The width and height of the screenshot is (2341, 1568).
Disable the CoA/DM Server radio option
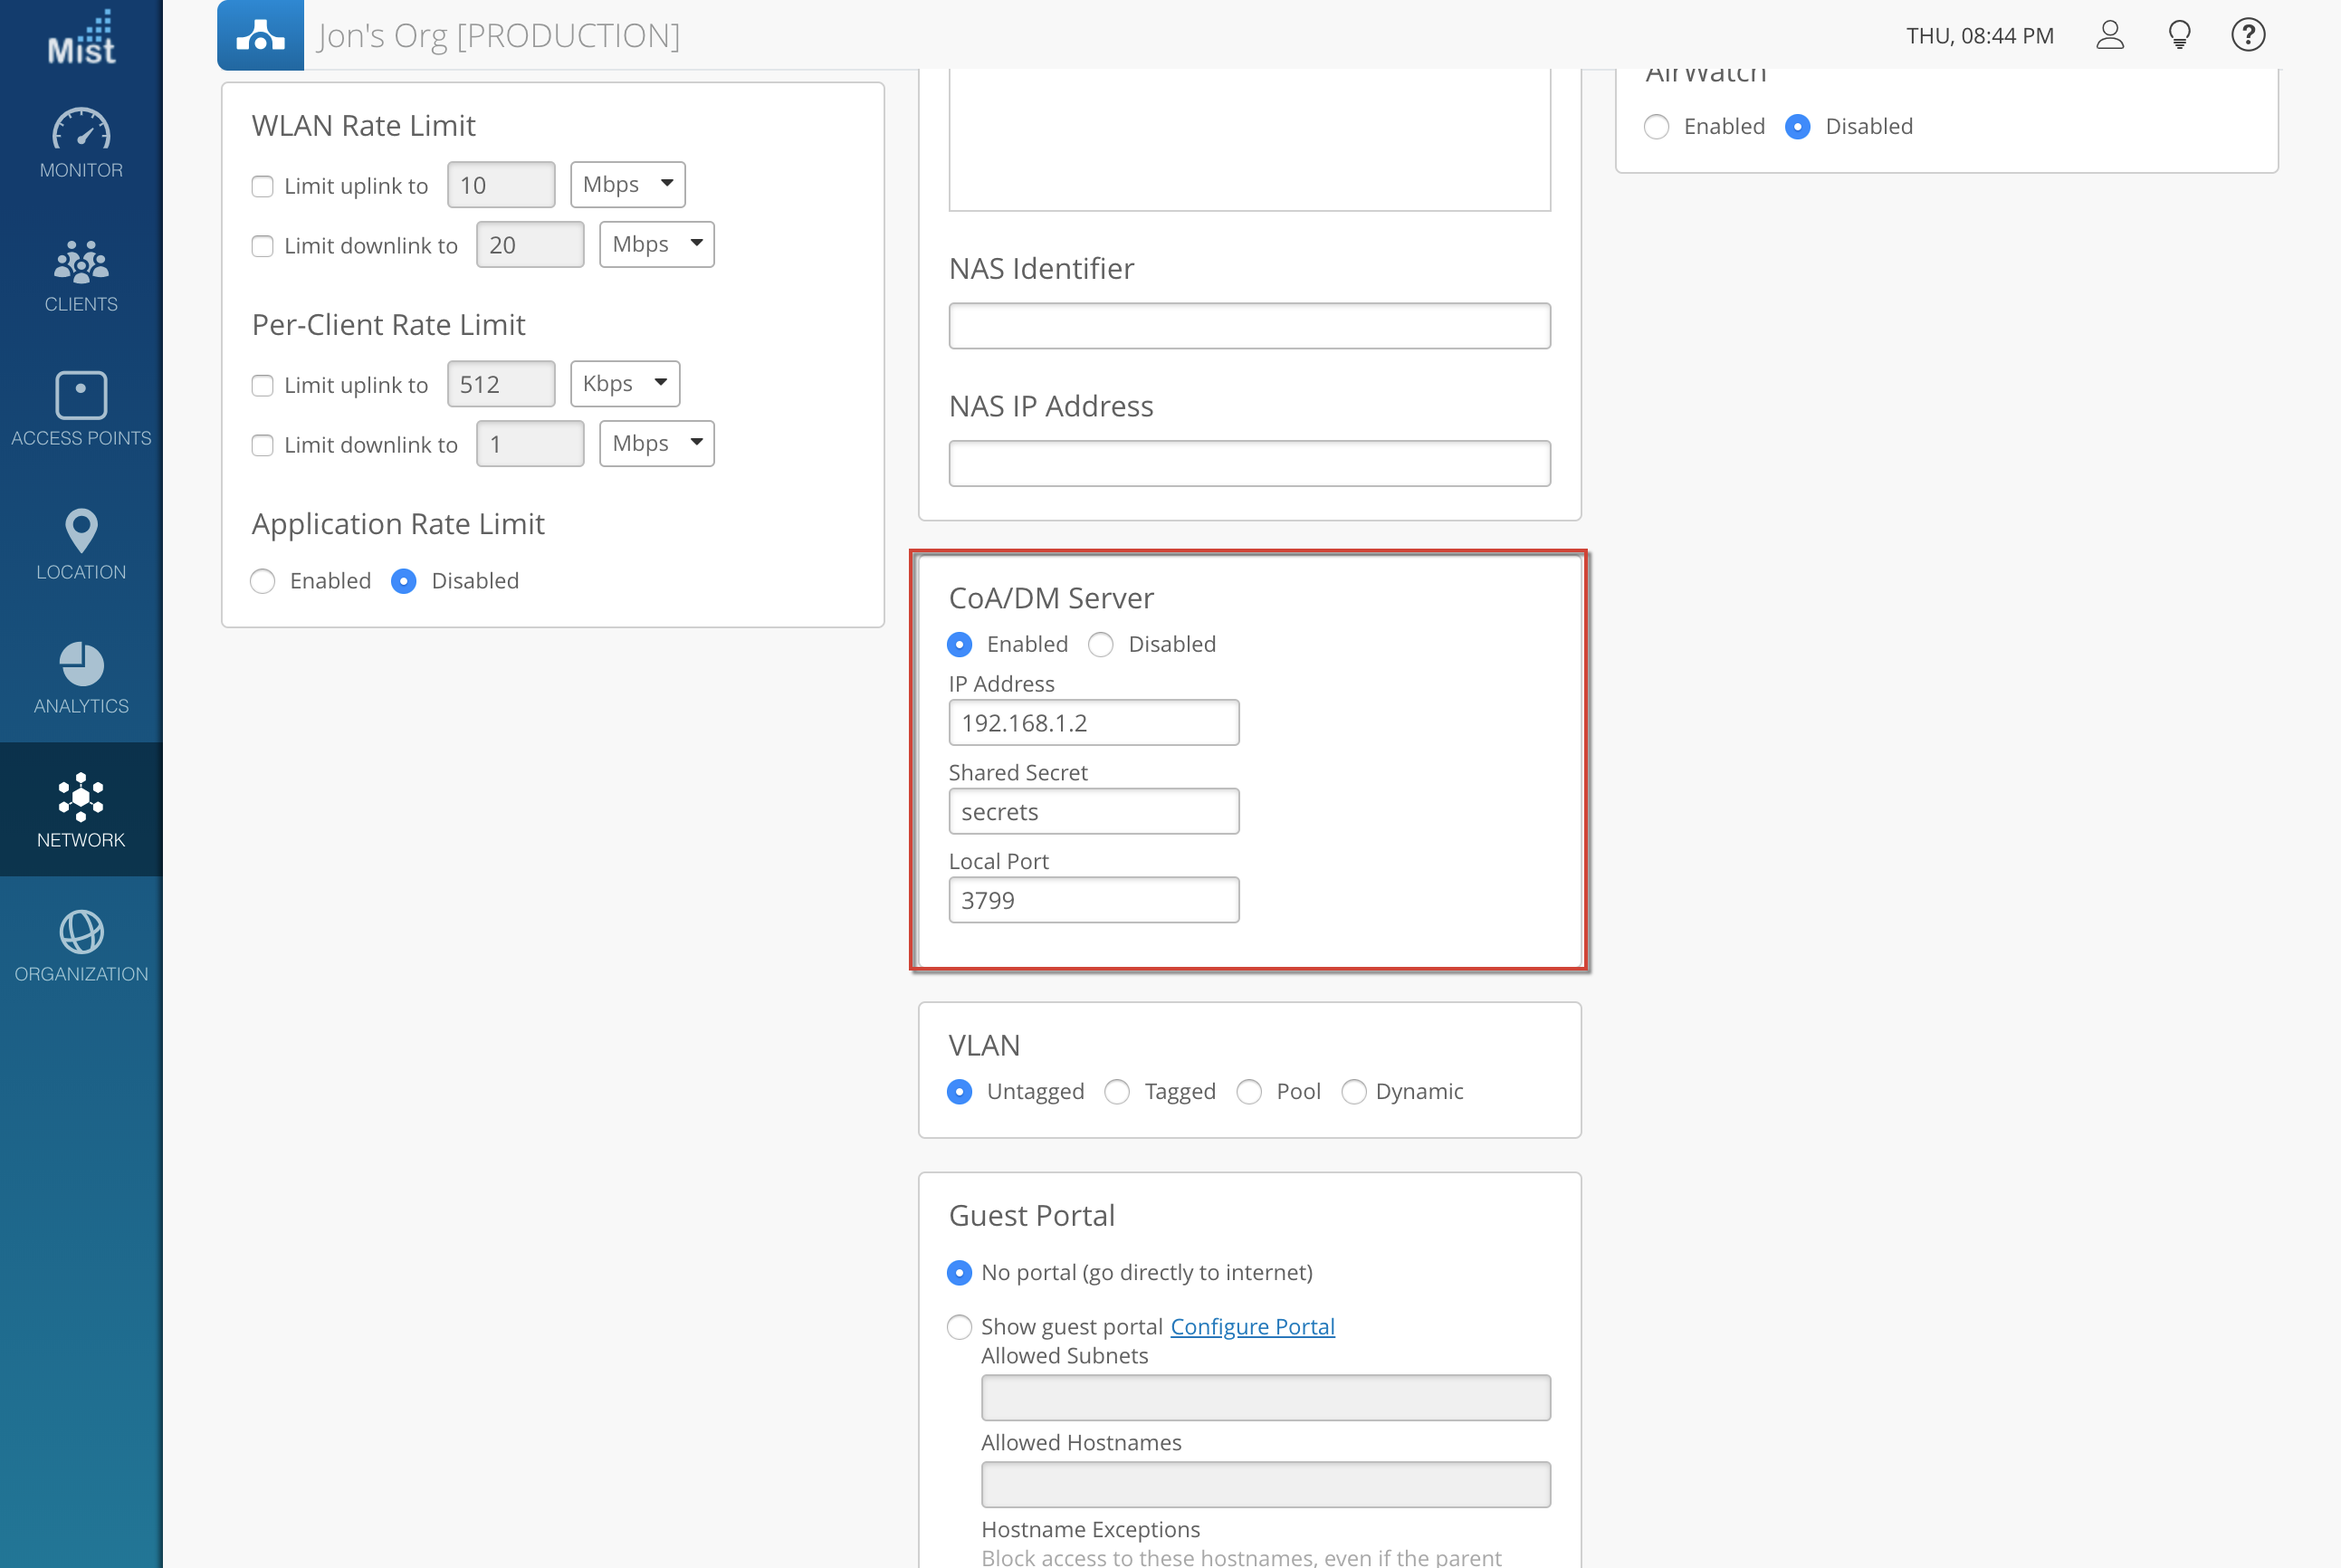tap(1101, 645)
